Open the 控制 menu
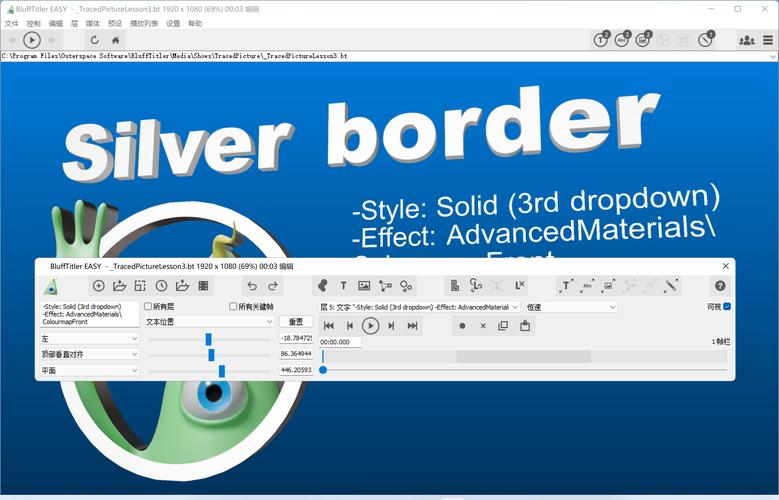779x500 pixels. tap(34, 23)
